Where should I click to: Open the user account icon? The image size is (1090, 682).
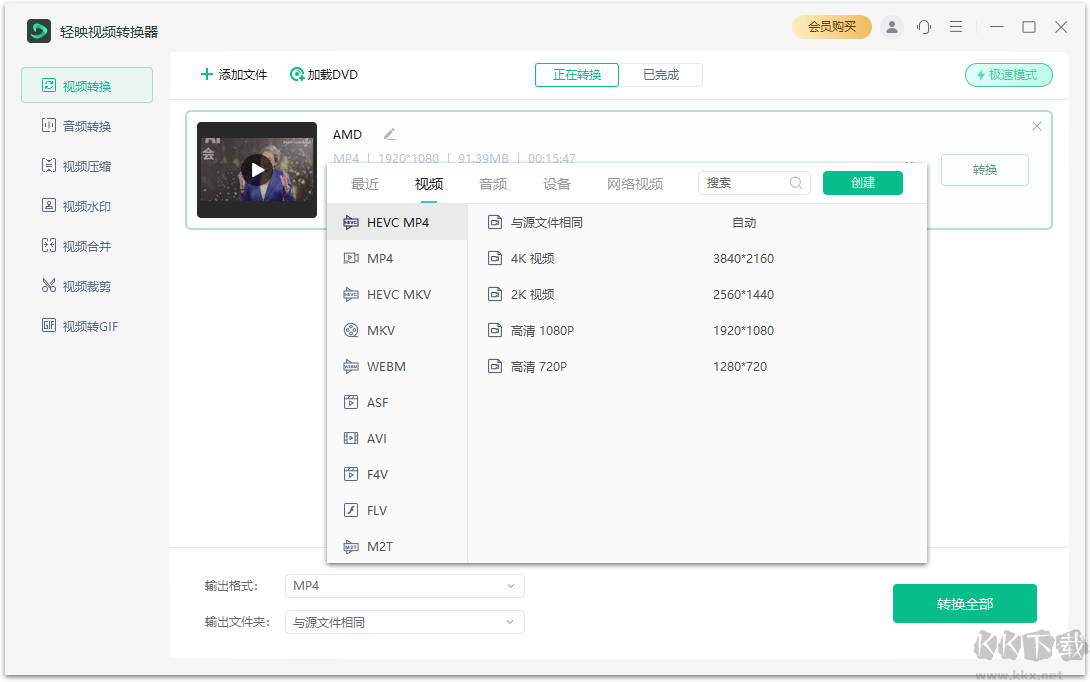pos(891,27)
